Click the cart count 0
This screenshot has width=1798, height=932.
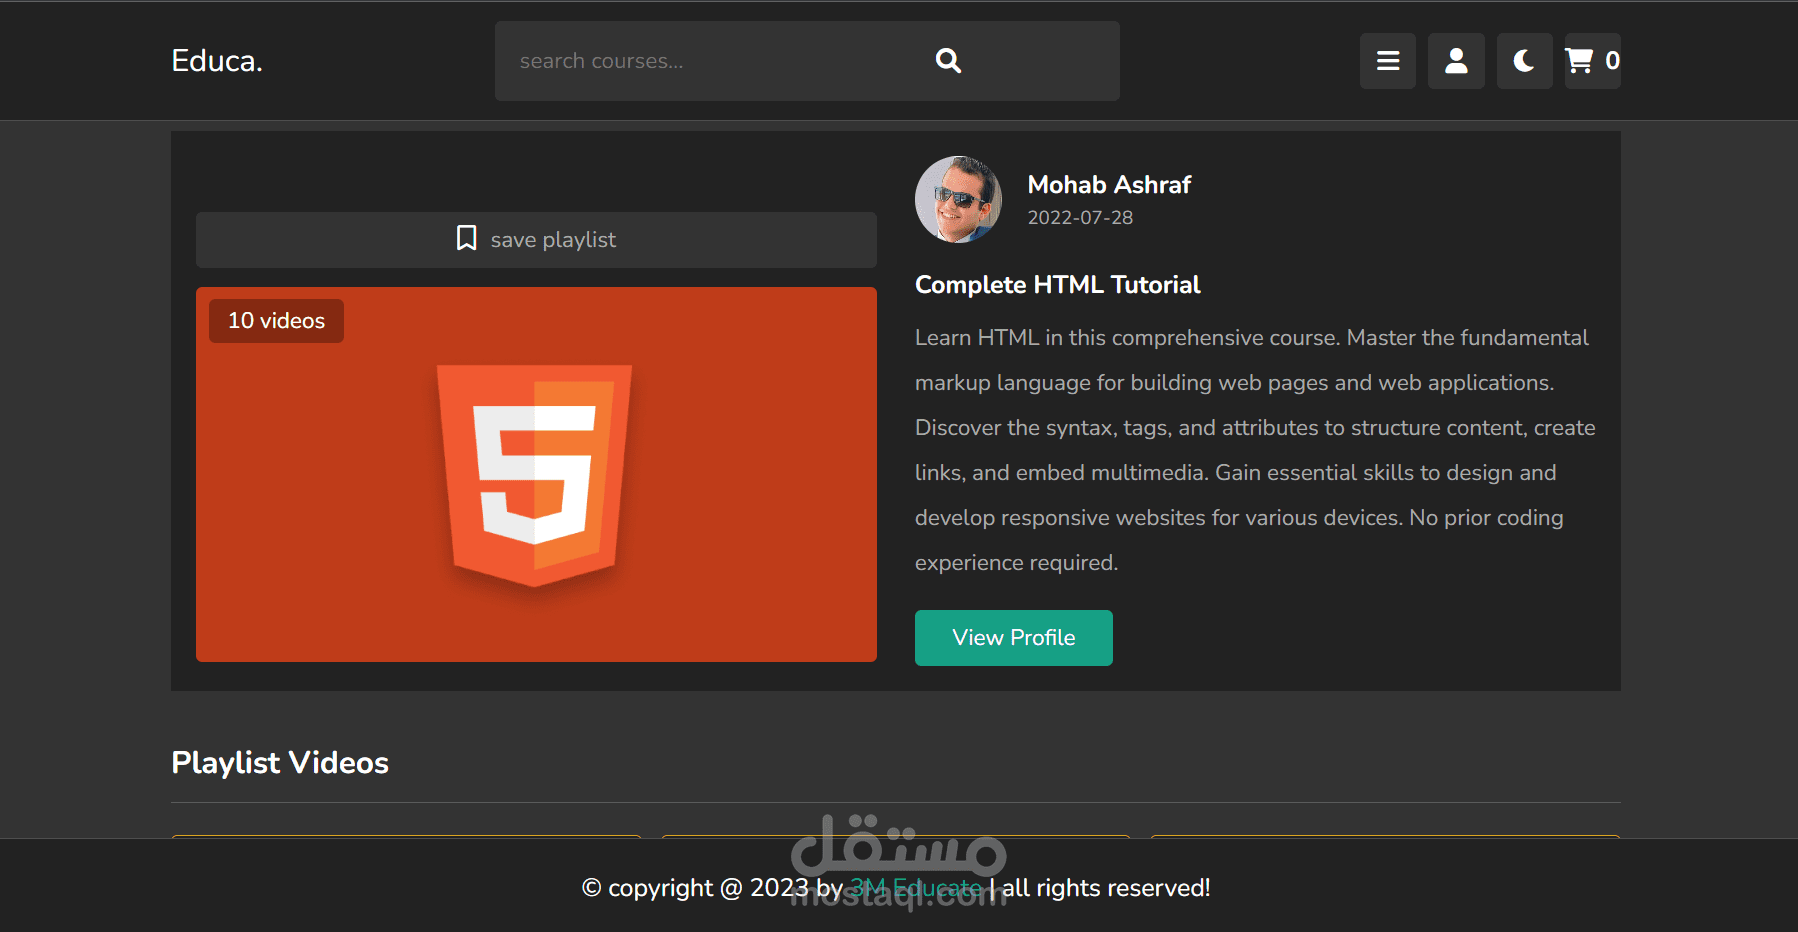pyautogui.click(x=1612, y=61)
